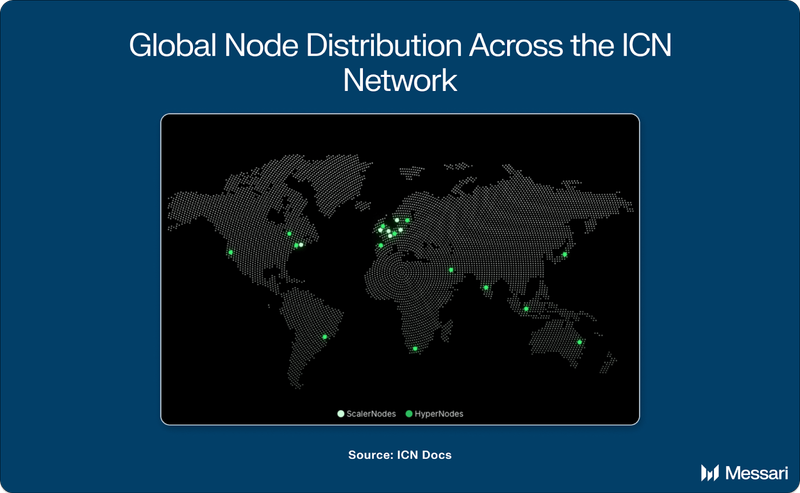Select the green node in India
The image size is (800, 493).
pyautogui.click(x=486, y=287)
